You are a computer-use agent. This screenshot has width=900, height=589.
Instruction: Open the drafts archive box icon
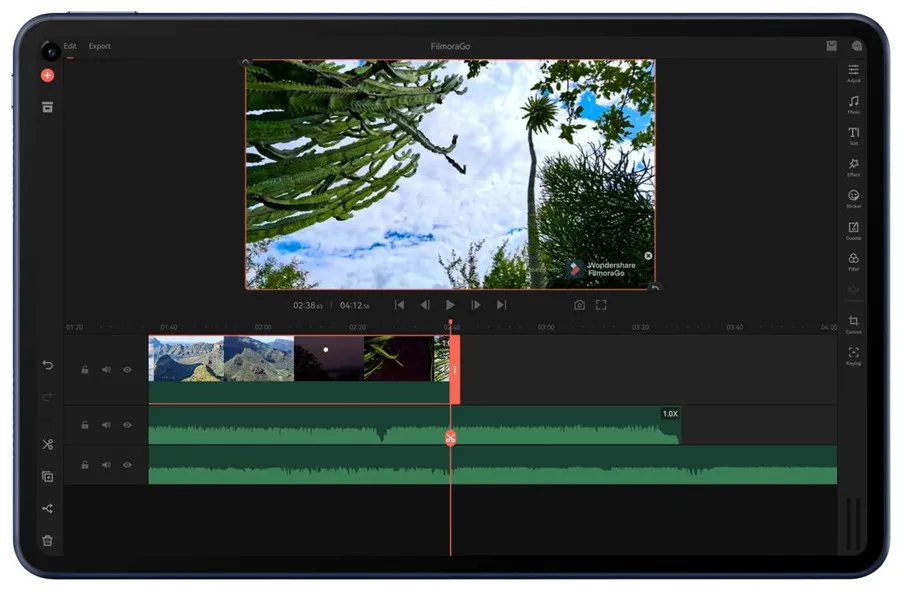pos(48,107)
